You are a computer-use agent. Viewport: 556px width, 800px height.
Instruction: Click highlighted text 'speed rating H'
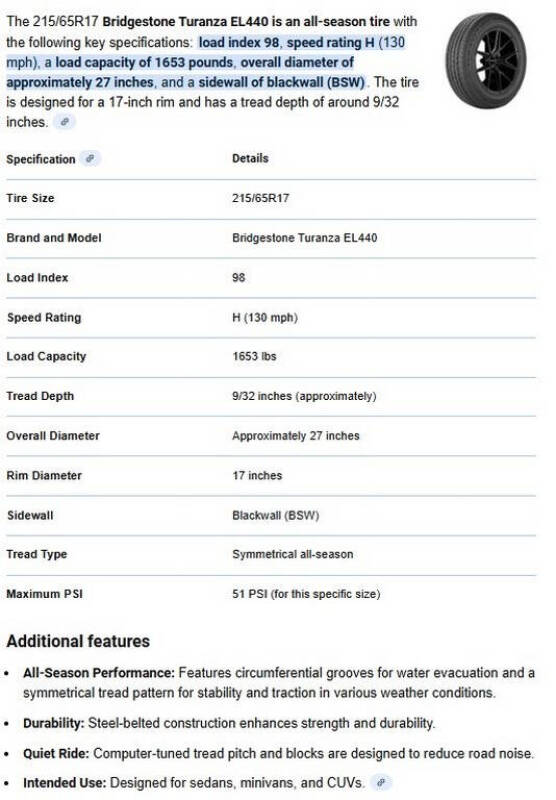point(331,42)
